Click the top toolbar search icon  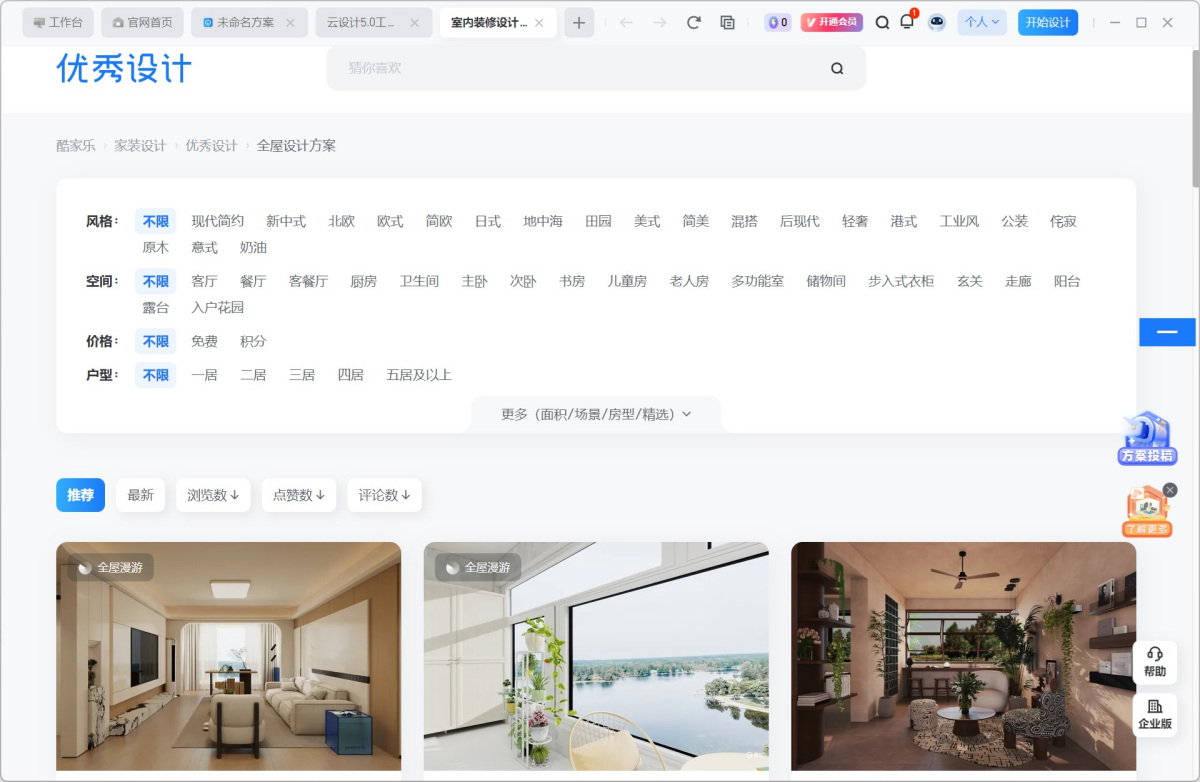point(882,22)
